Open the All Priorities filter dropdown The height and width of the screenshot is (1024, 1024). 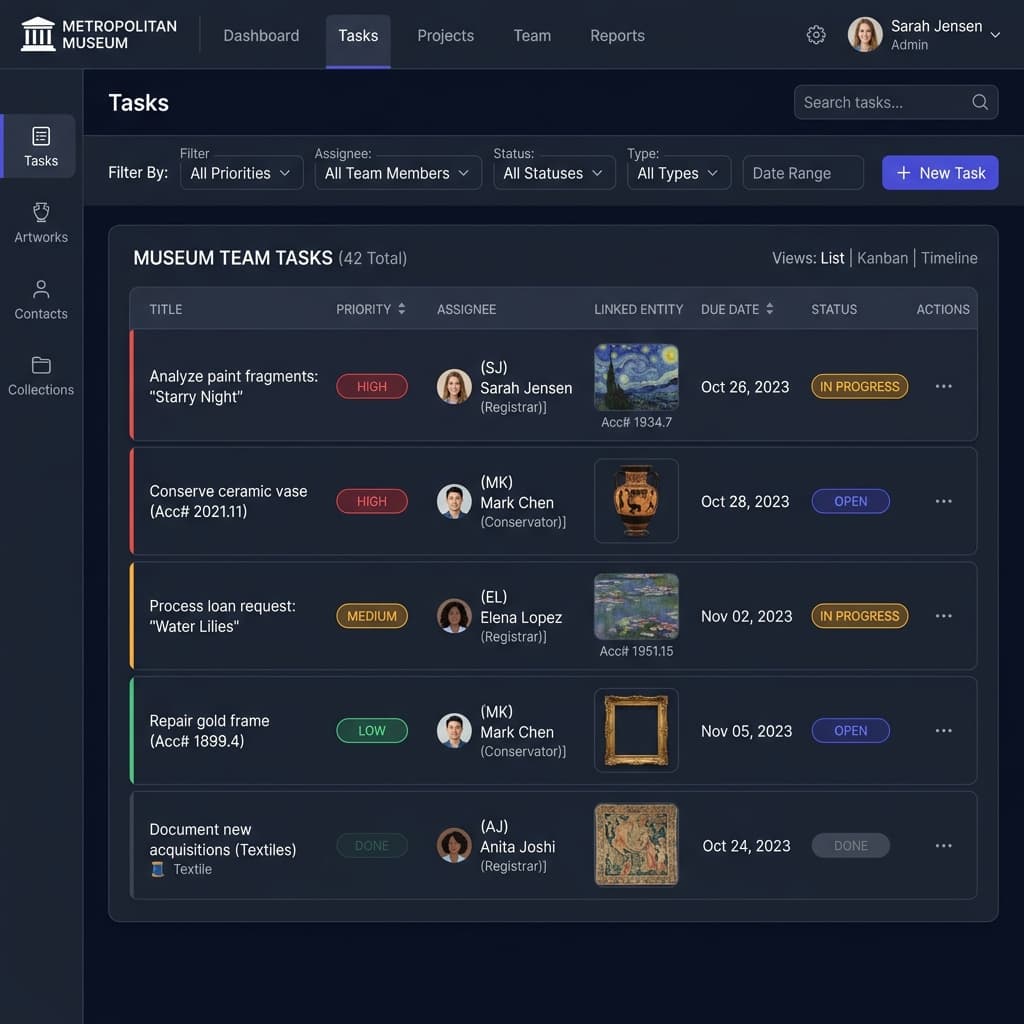[241, 172]
